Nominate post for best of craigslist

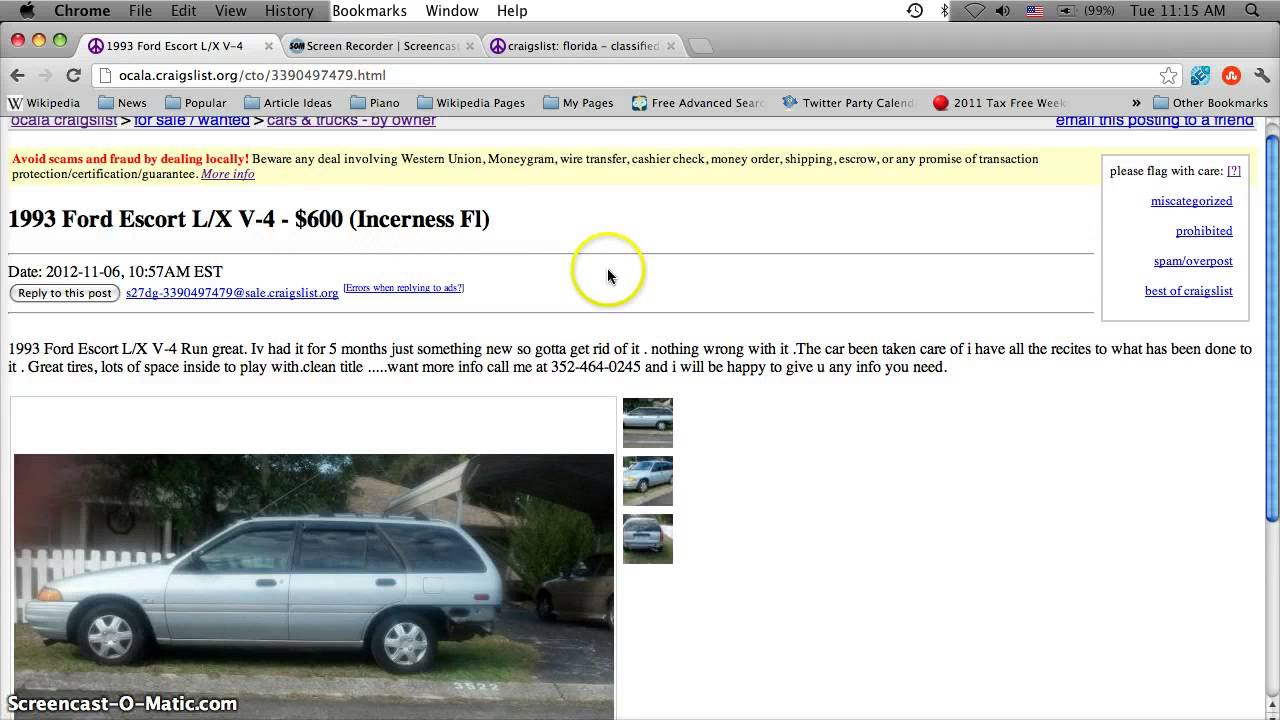click(1188, 291)
